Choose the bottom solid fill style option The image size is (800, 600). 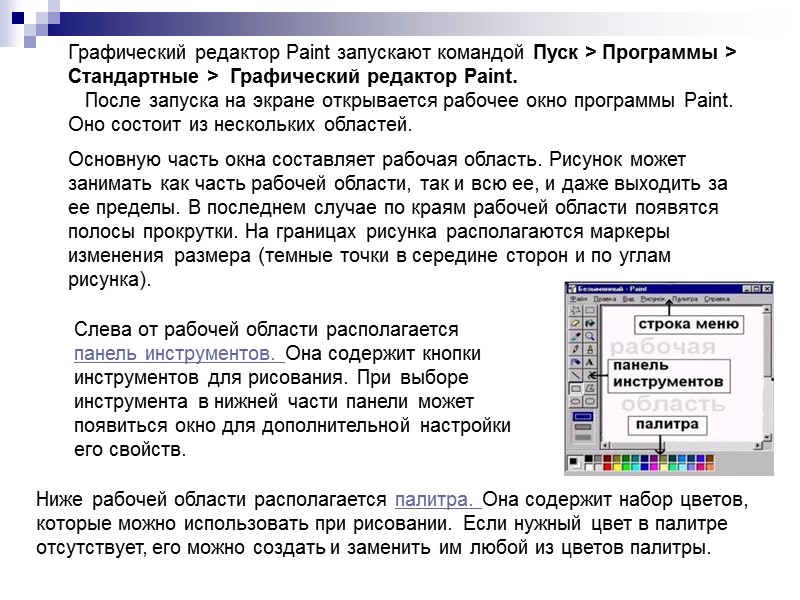point(583,437)
